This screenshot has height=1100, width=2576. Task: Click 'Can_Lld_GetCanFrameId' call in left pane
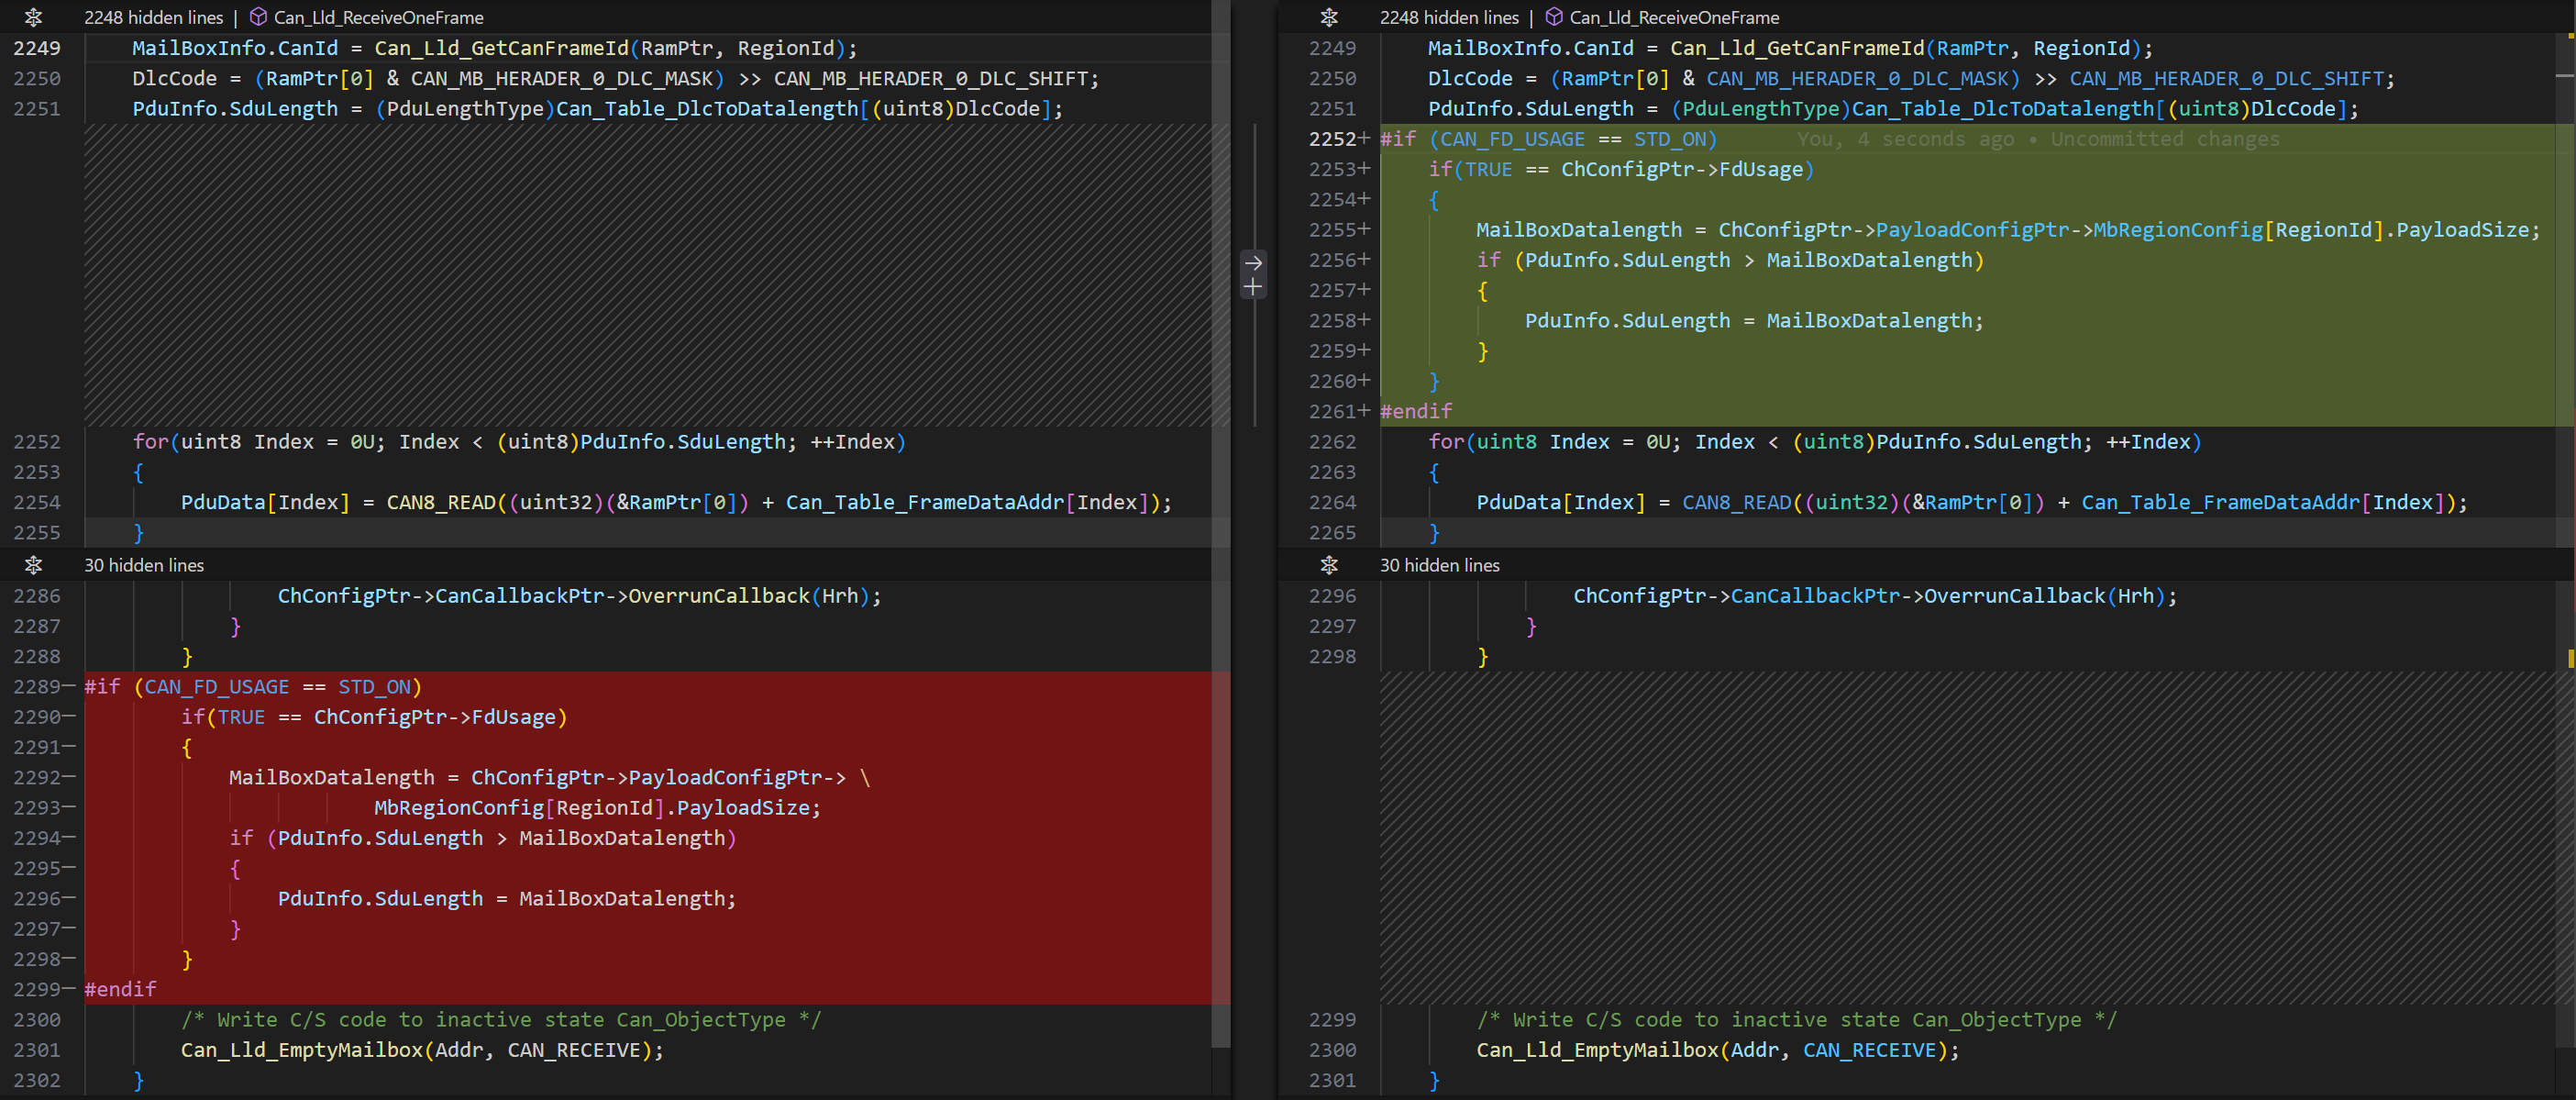(x=502, y=48)
